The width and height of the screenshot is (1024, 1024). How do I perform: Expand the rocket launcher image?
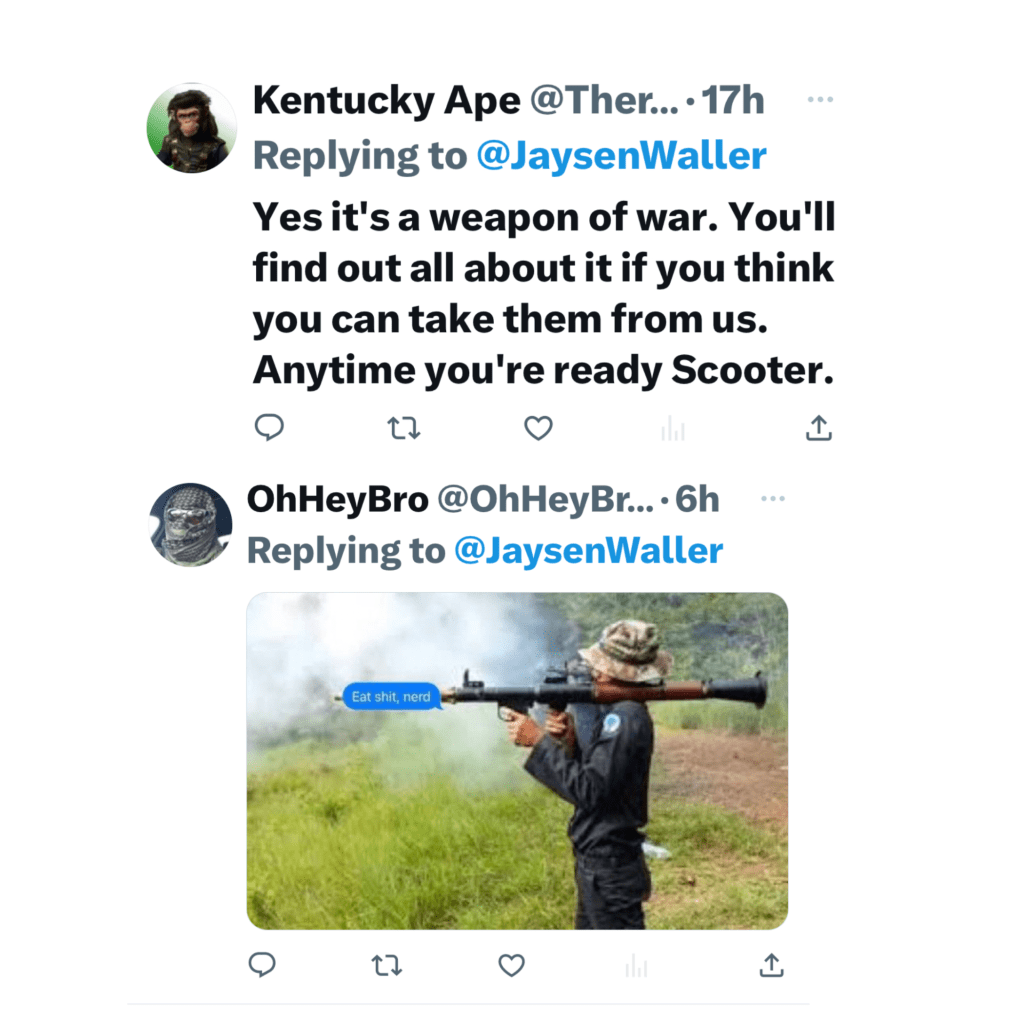(x=517, y=760)
